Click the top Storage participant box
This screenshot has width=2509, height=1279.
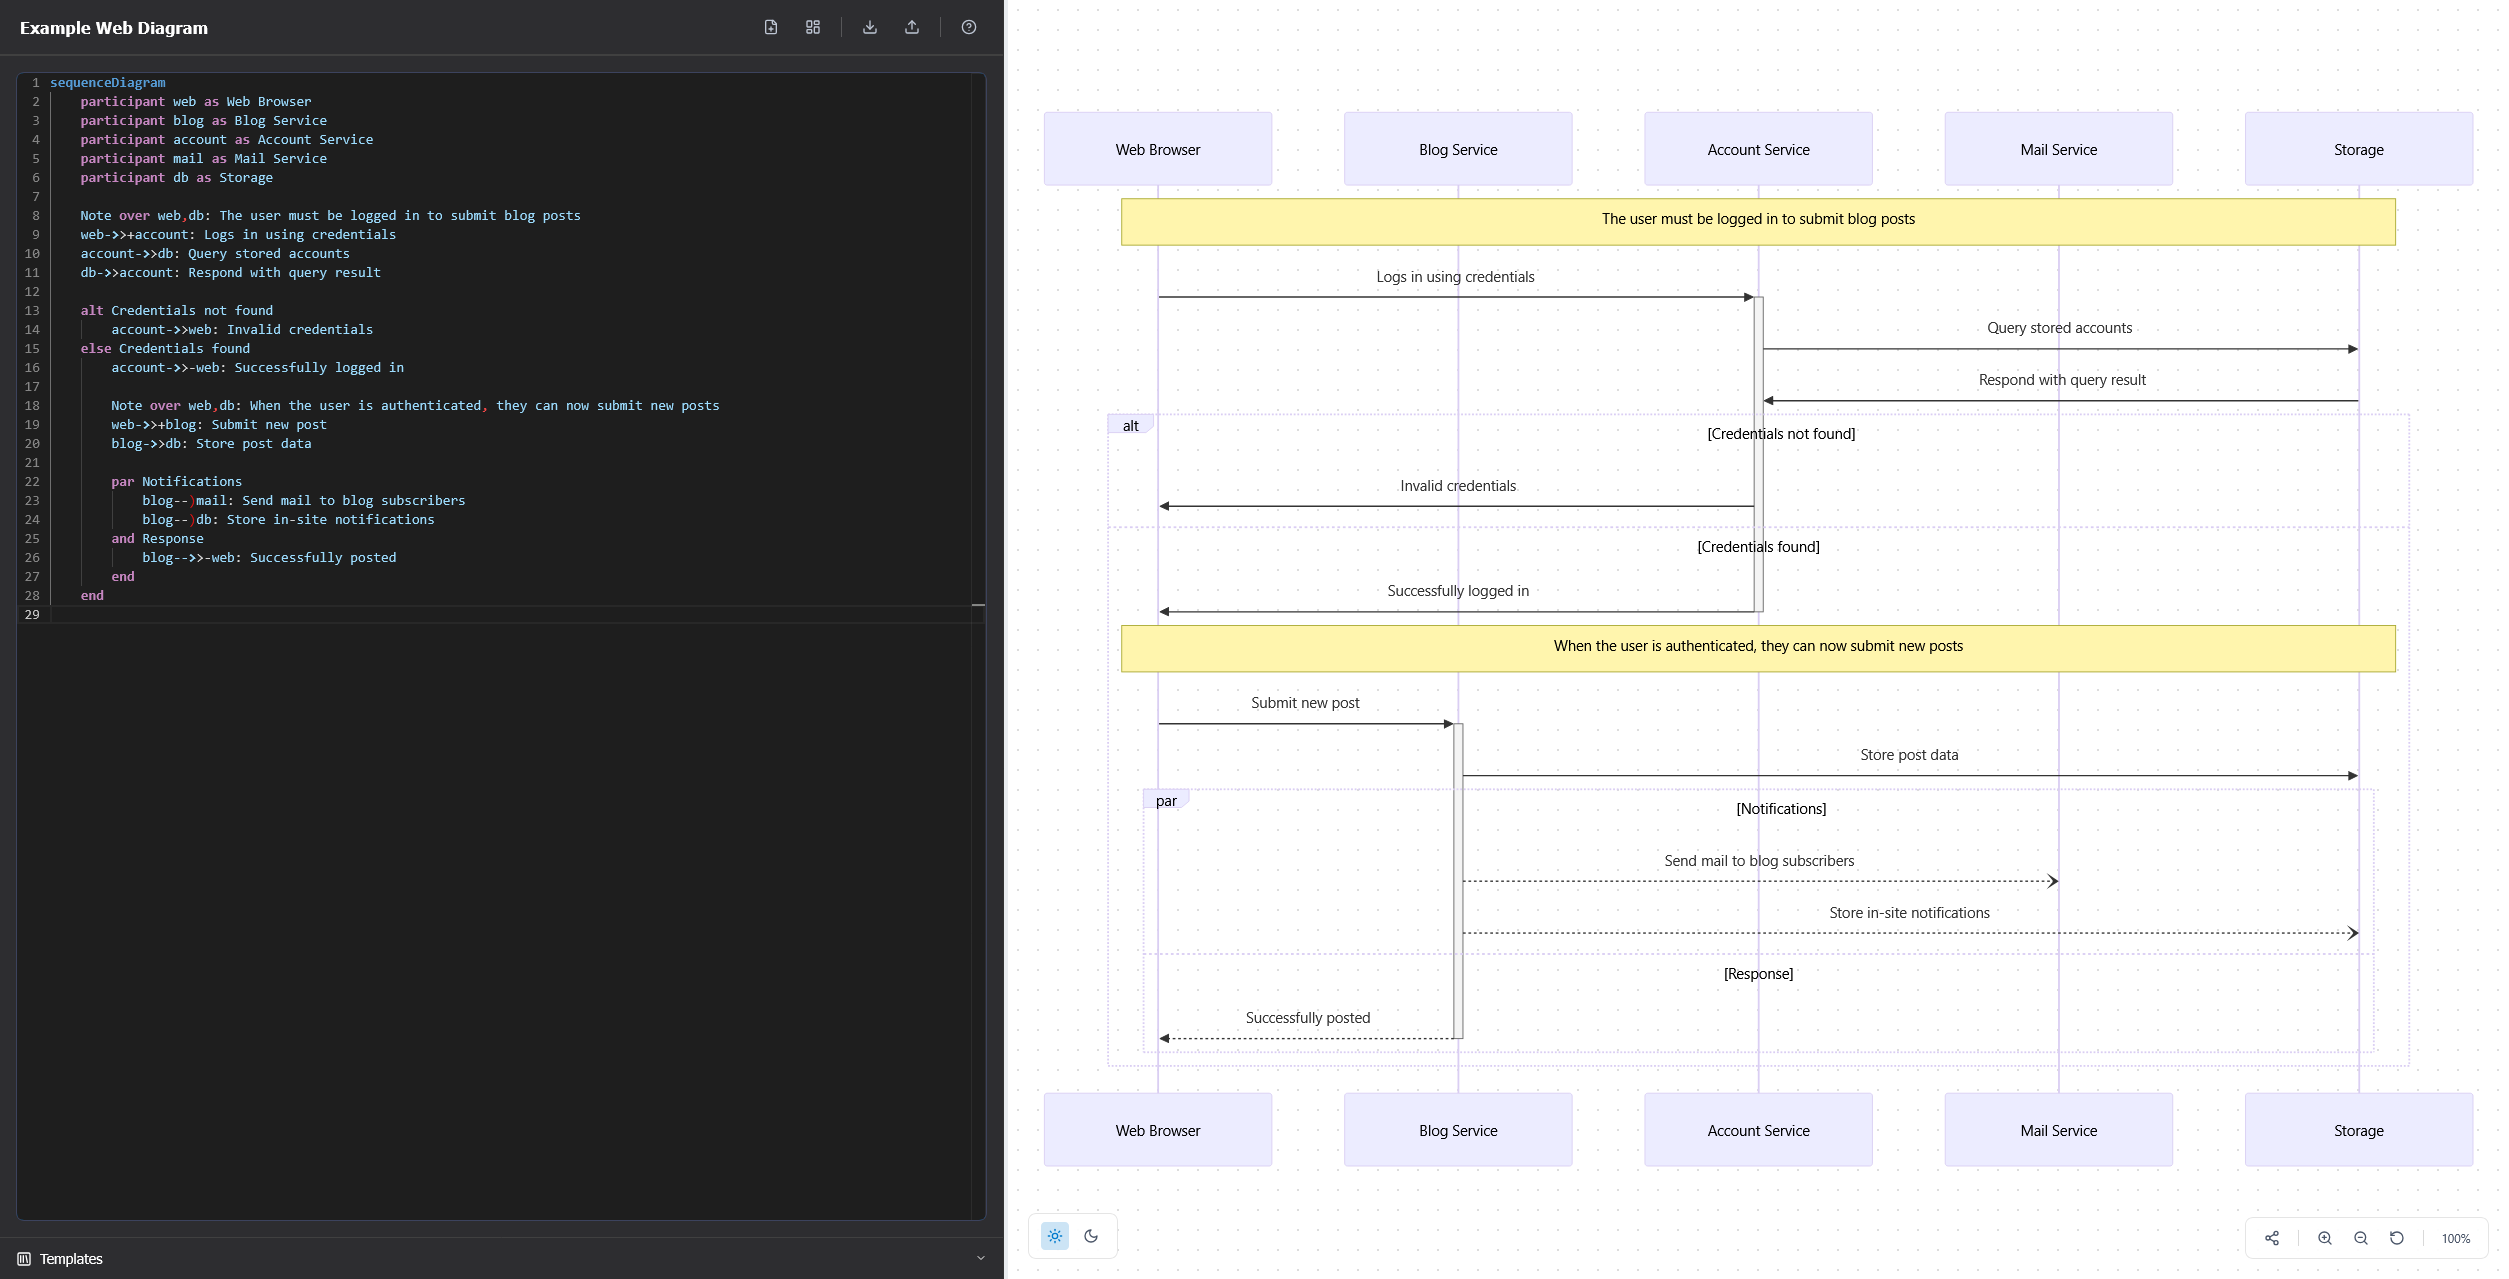click(x=2358, y=149)
